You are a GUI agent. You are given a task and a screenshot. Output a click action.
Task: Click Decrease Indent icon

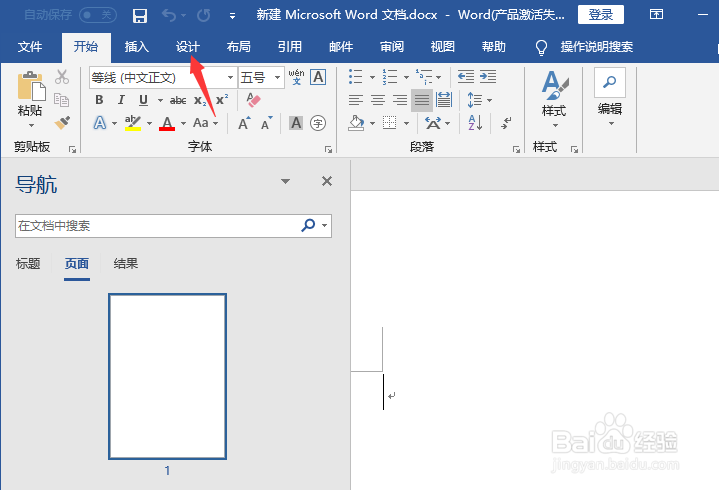coord(466,77)
